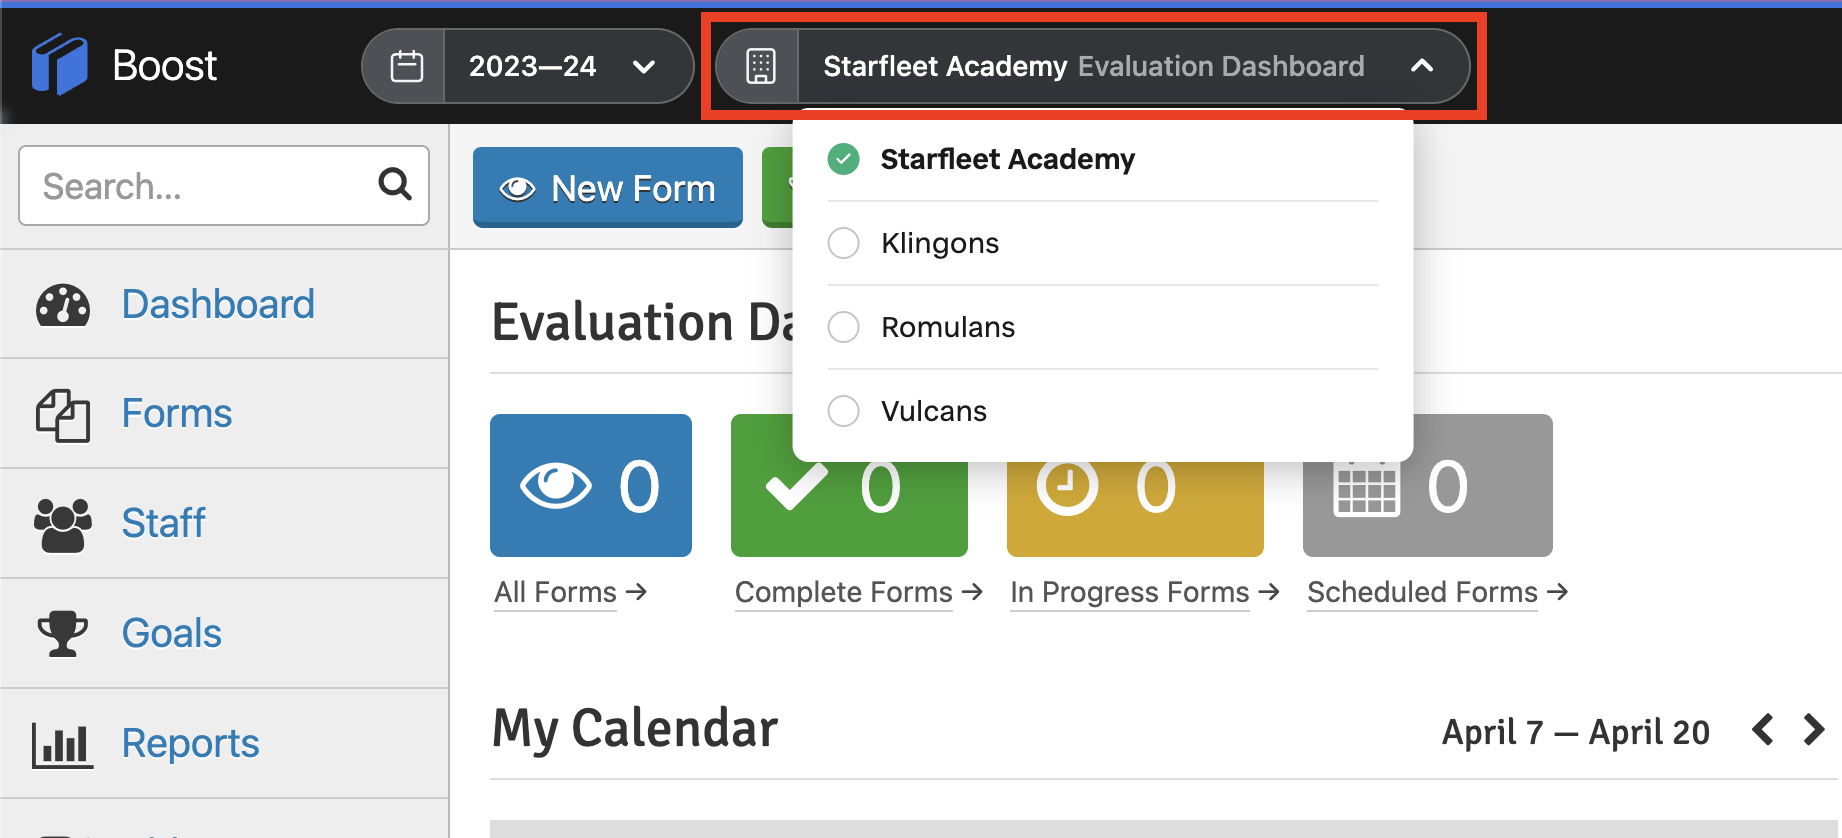The width and height of the screenshot is (1842, 838).
Task: Click the Reports bar chart icon
Action: (63, 745)
